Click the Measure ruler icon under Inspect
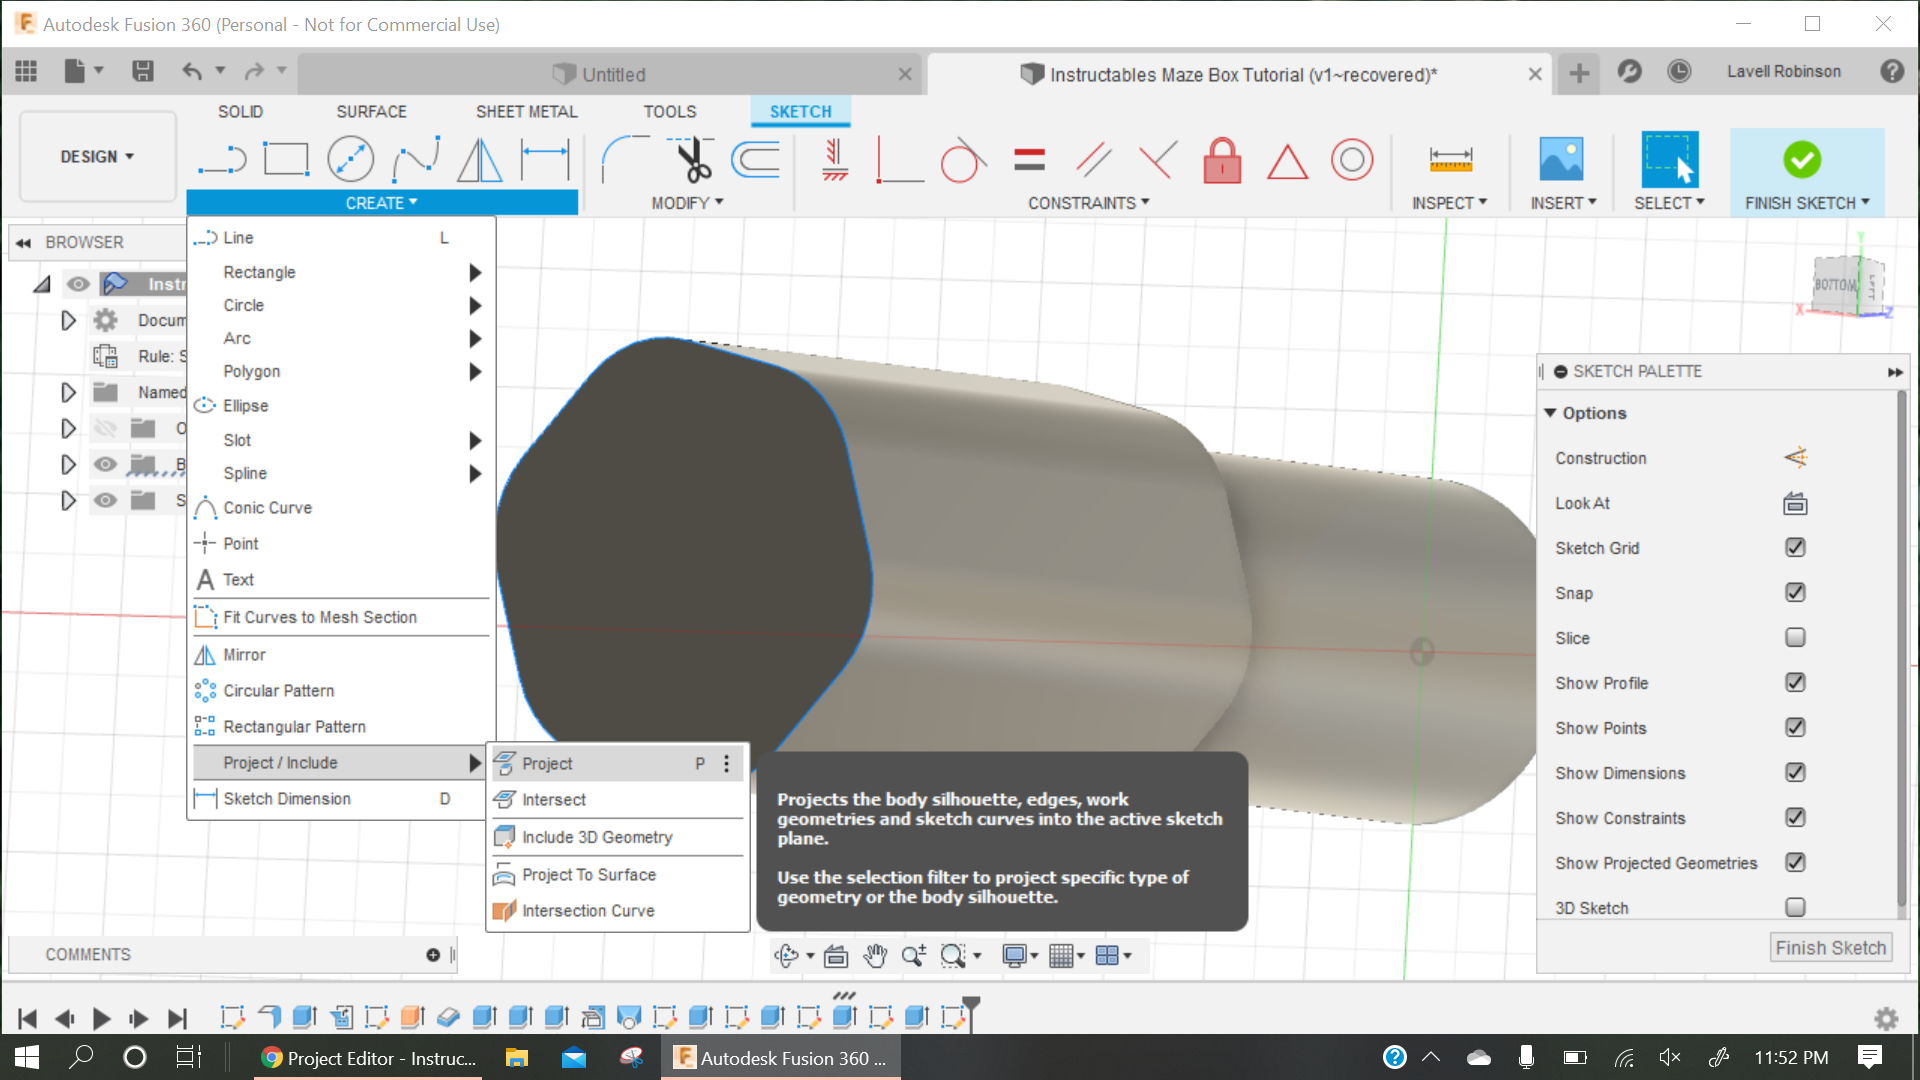The image size is (1920, 1080). (1450, 160)
